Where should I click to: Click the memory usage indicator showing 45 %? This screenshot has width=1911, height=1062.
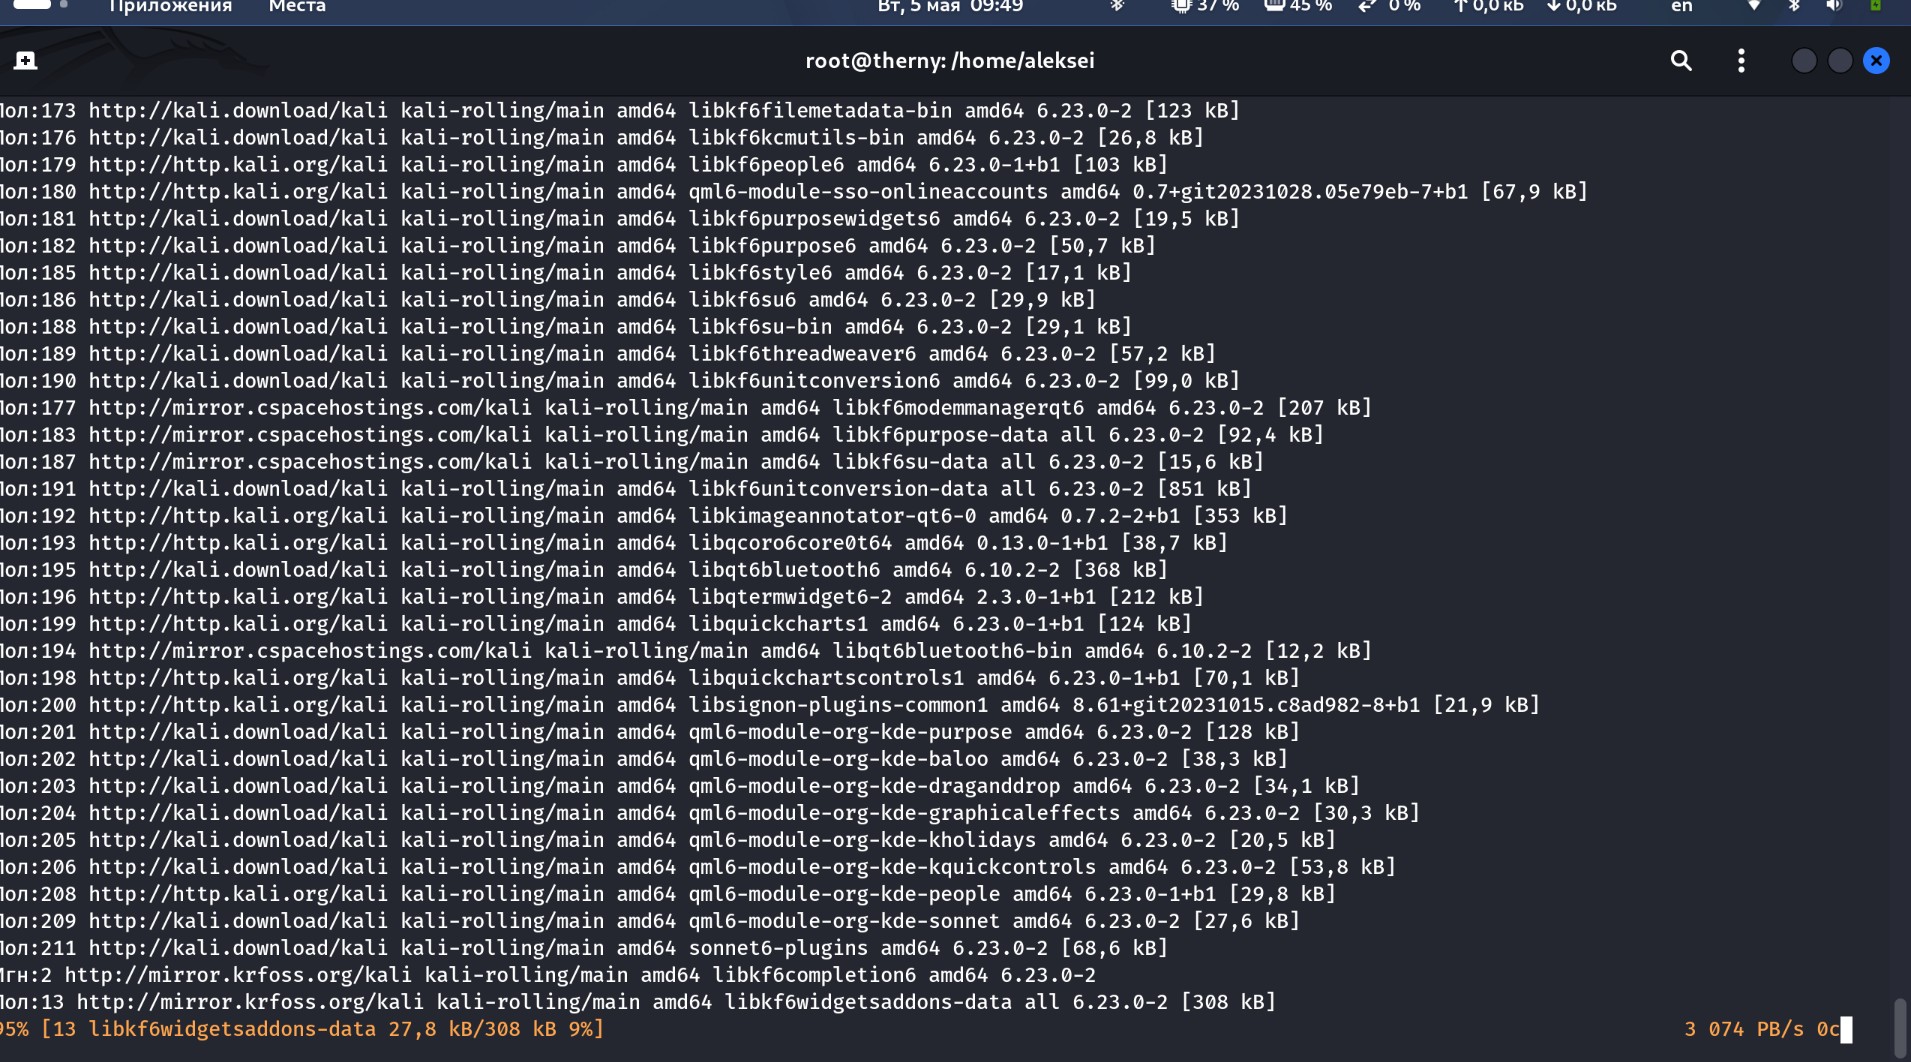[1298, 7]
